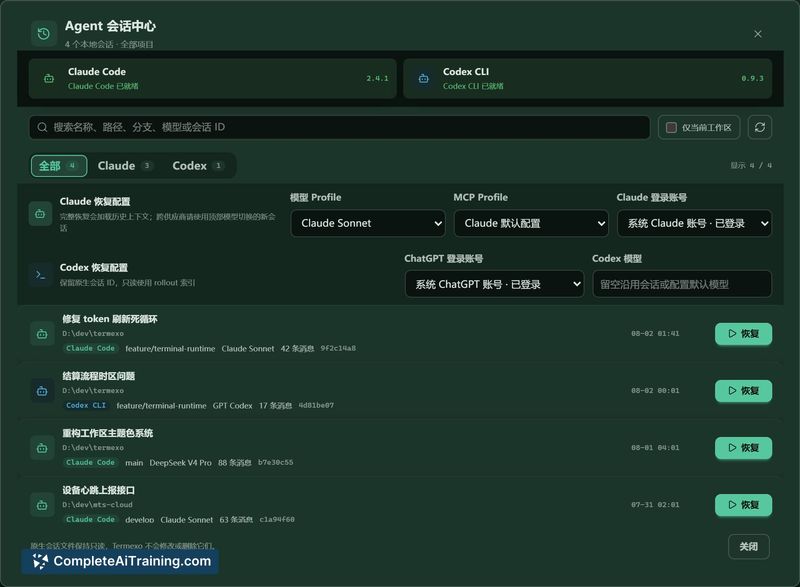The width and height of the screenshot is (800, 587).
Task: Click the Claude Code robot icon card
Action: [x=49, y=79]
